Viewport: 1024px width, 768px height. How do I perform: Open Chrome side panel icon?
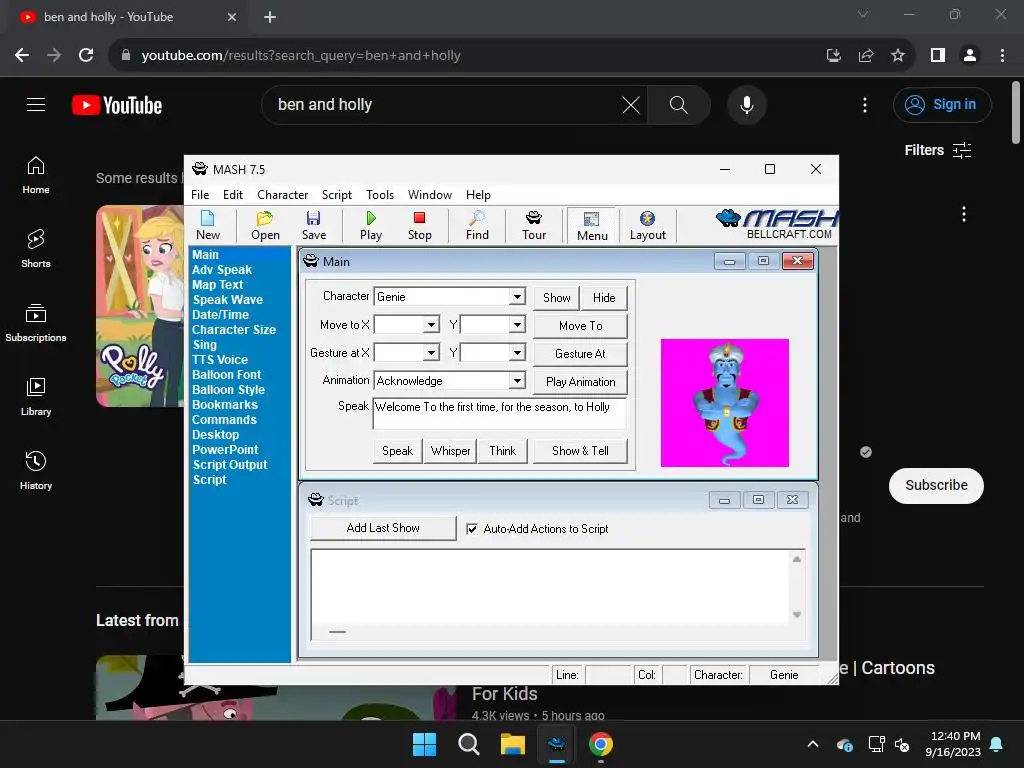938,55
